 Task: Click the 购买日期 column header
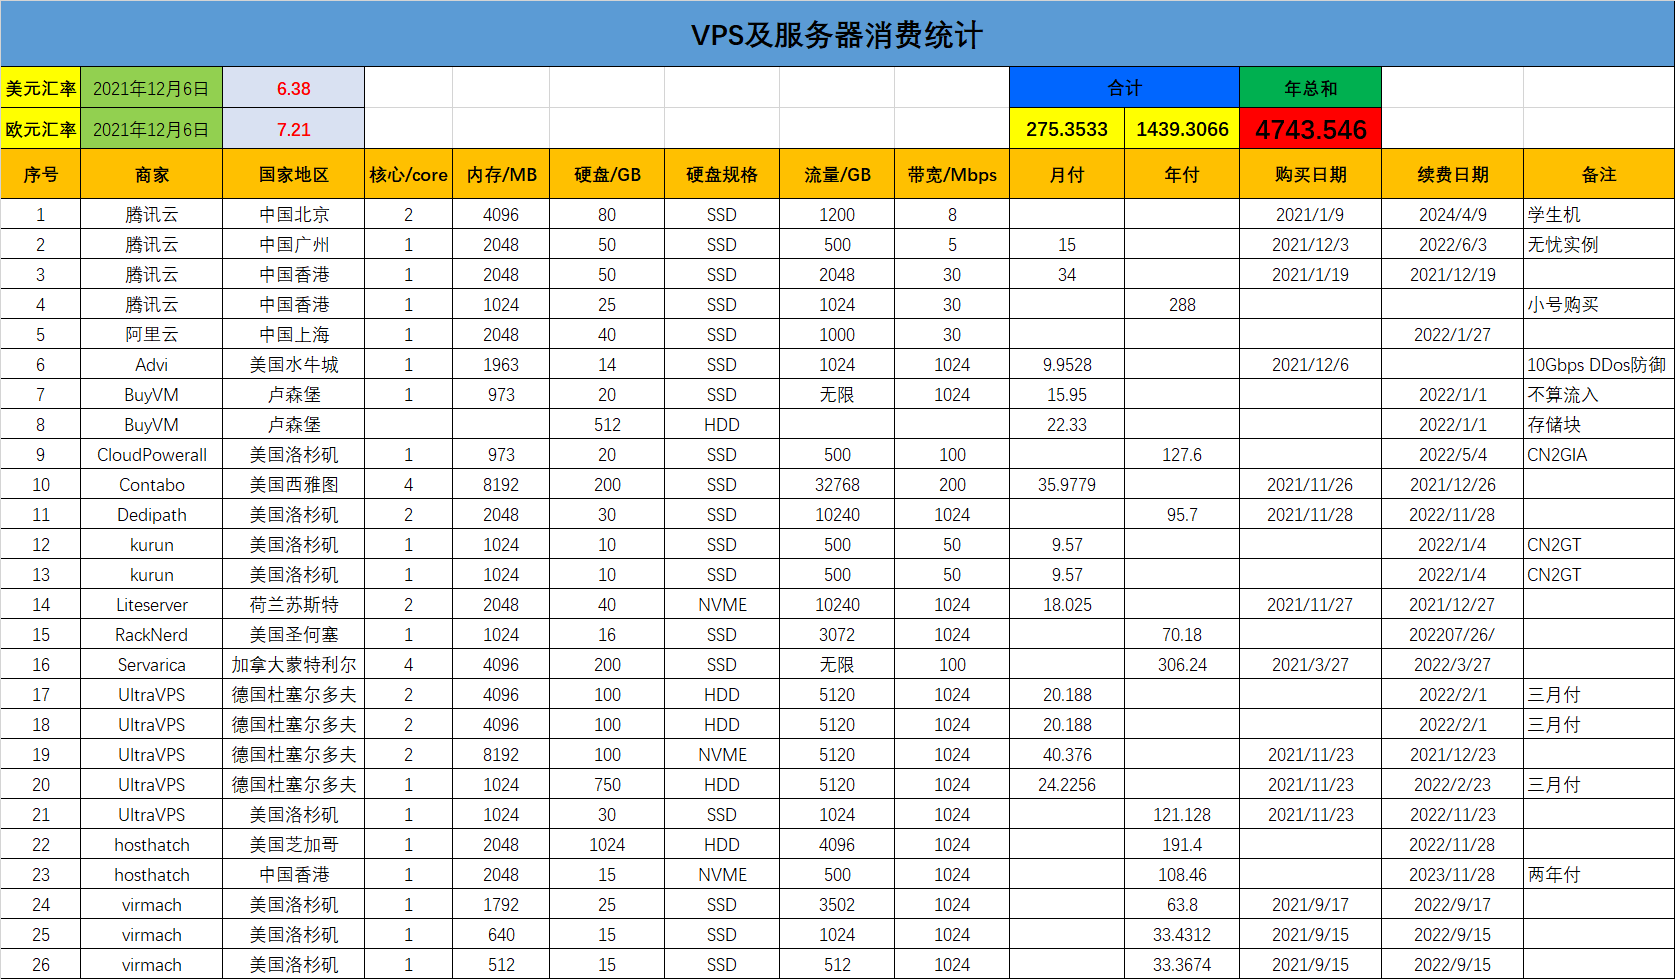pos(1310,174)
